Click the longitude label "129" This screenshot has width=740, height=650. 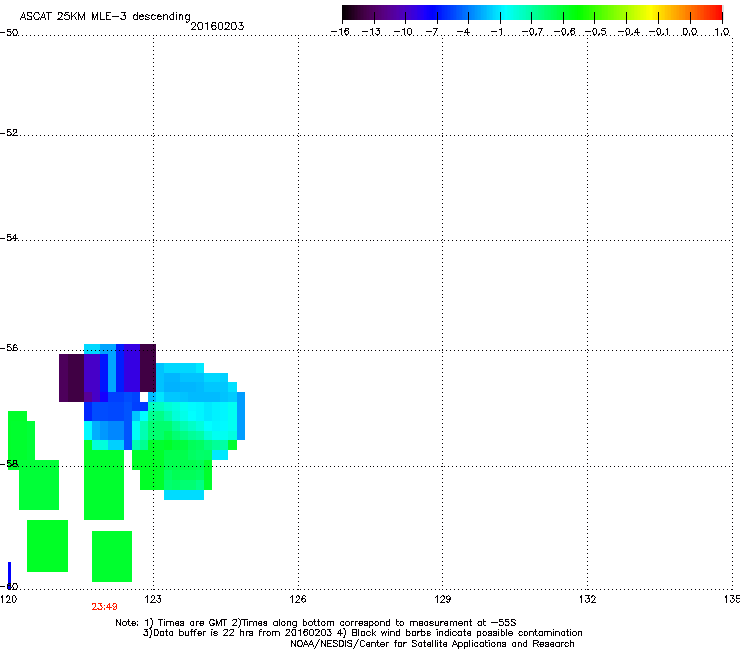click(442, 599)
